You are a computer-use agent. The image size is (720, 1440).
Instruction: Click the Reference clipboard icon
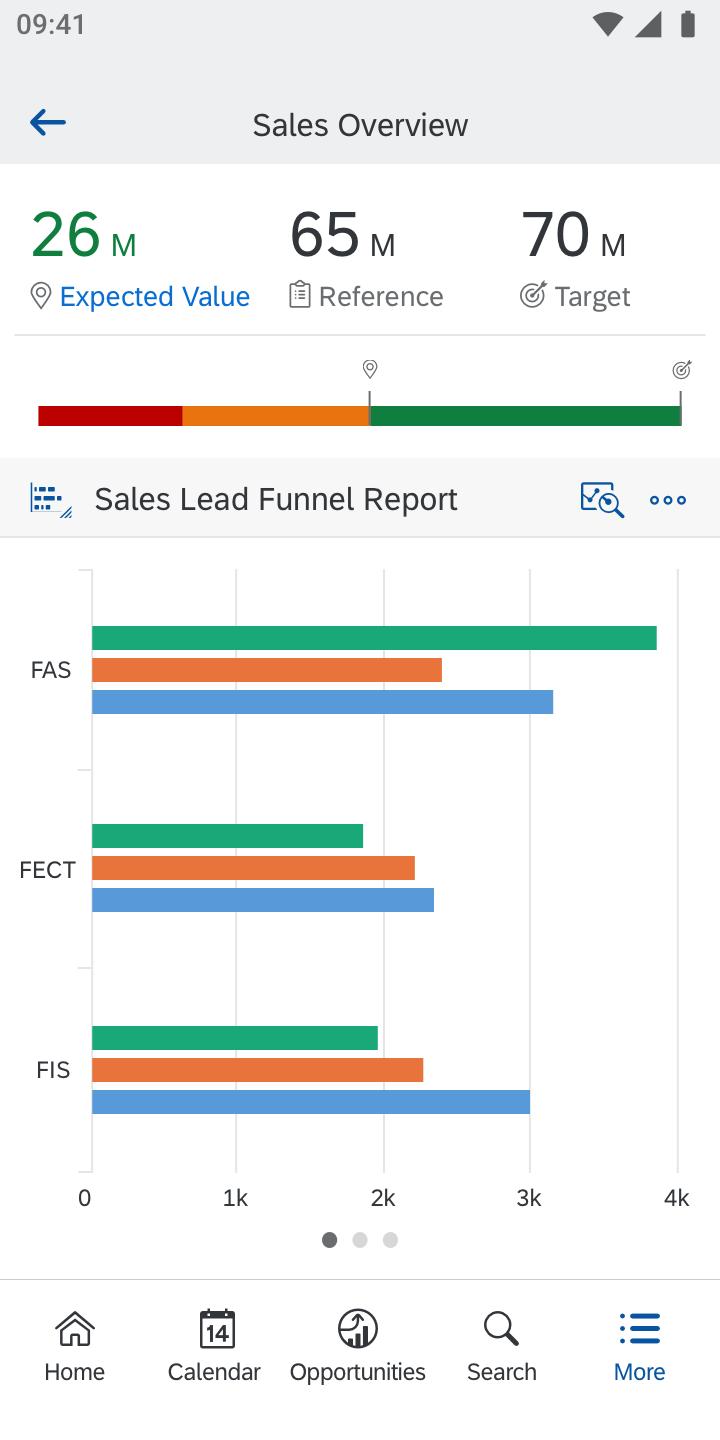coord(299,295)
